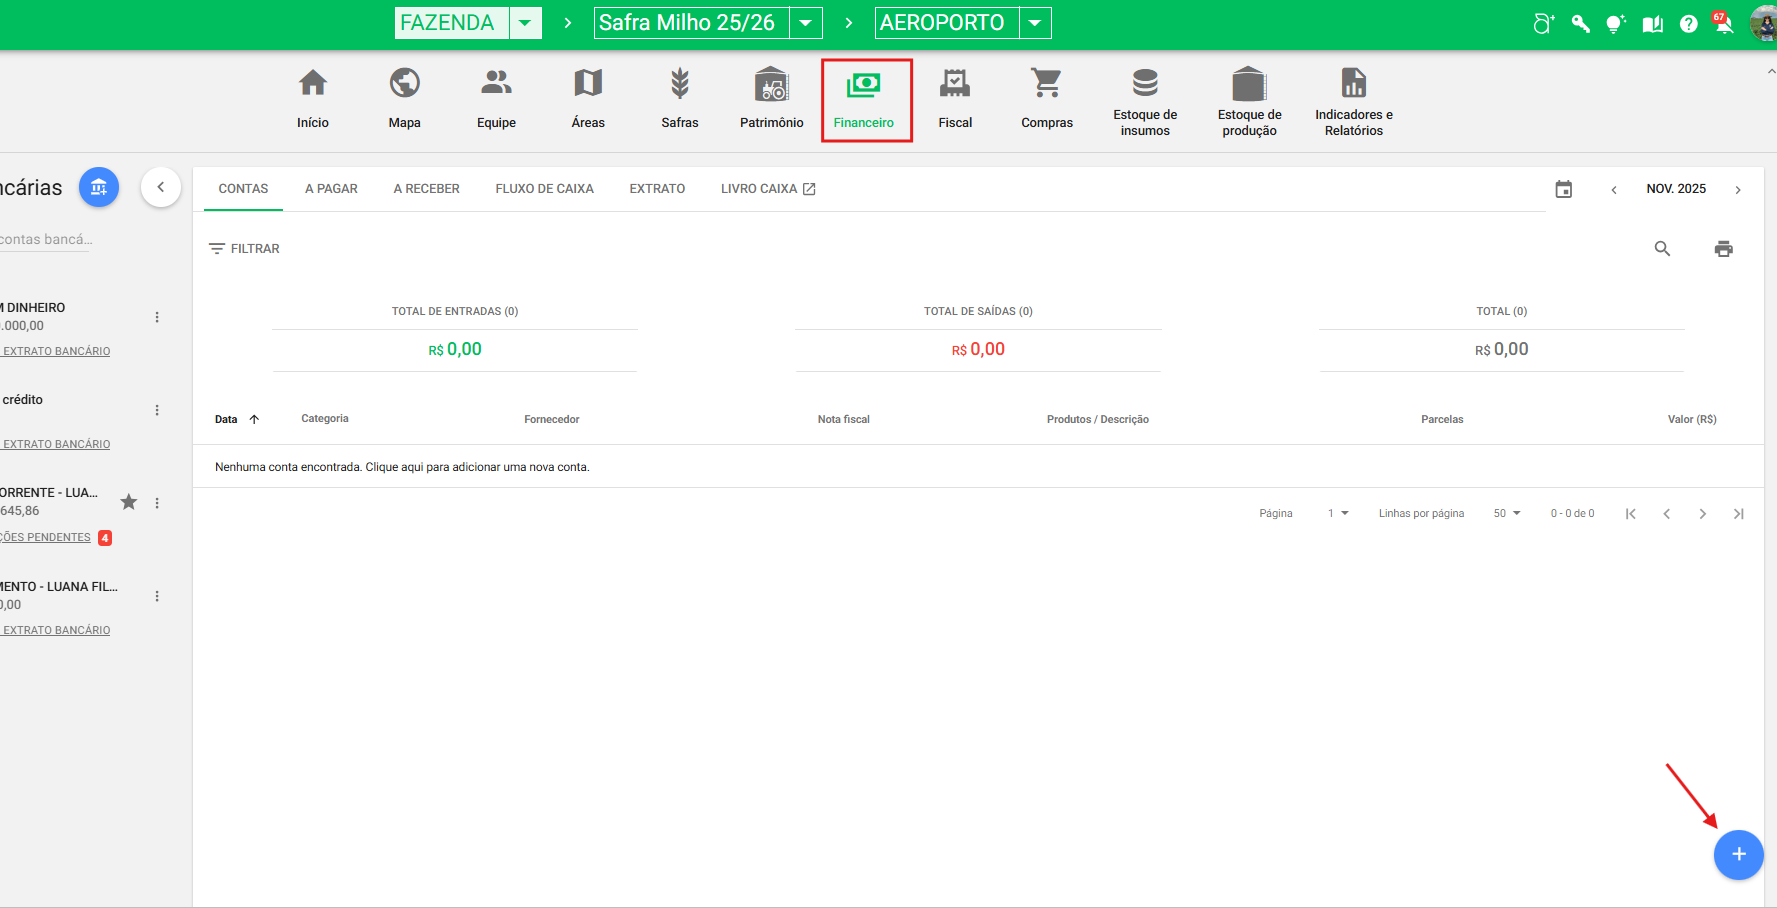Go to next month after Nov. 2025
Screen dimensions: 1777x908
point(1738,190)
